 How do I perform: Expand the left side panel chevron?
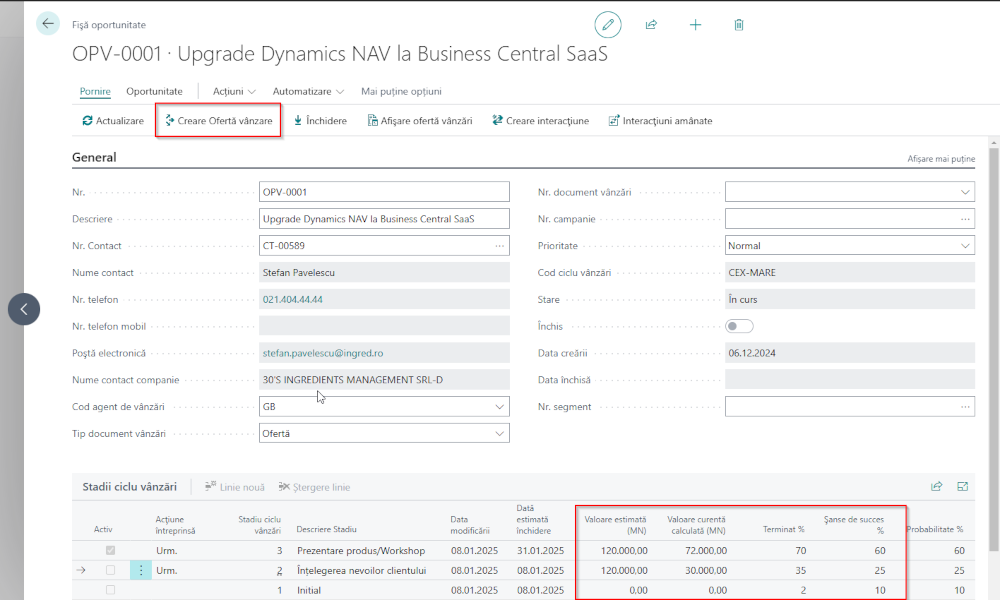pyautogui.click(x=24, y=309)
